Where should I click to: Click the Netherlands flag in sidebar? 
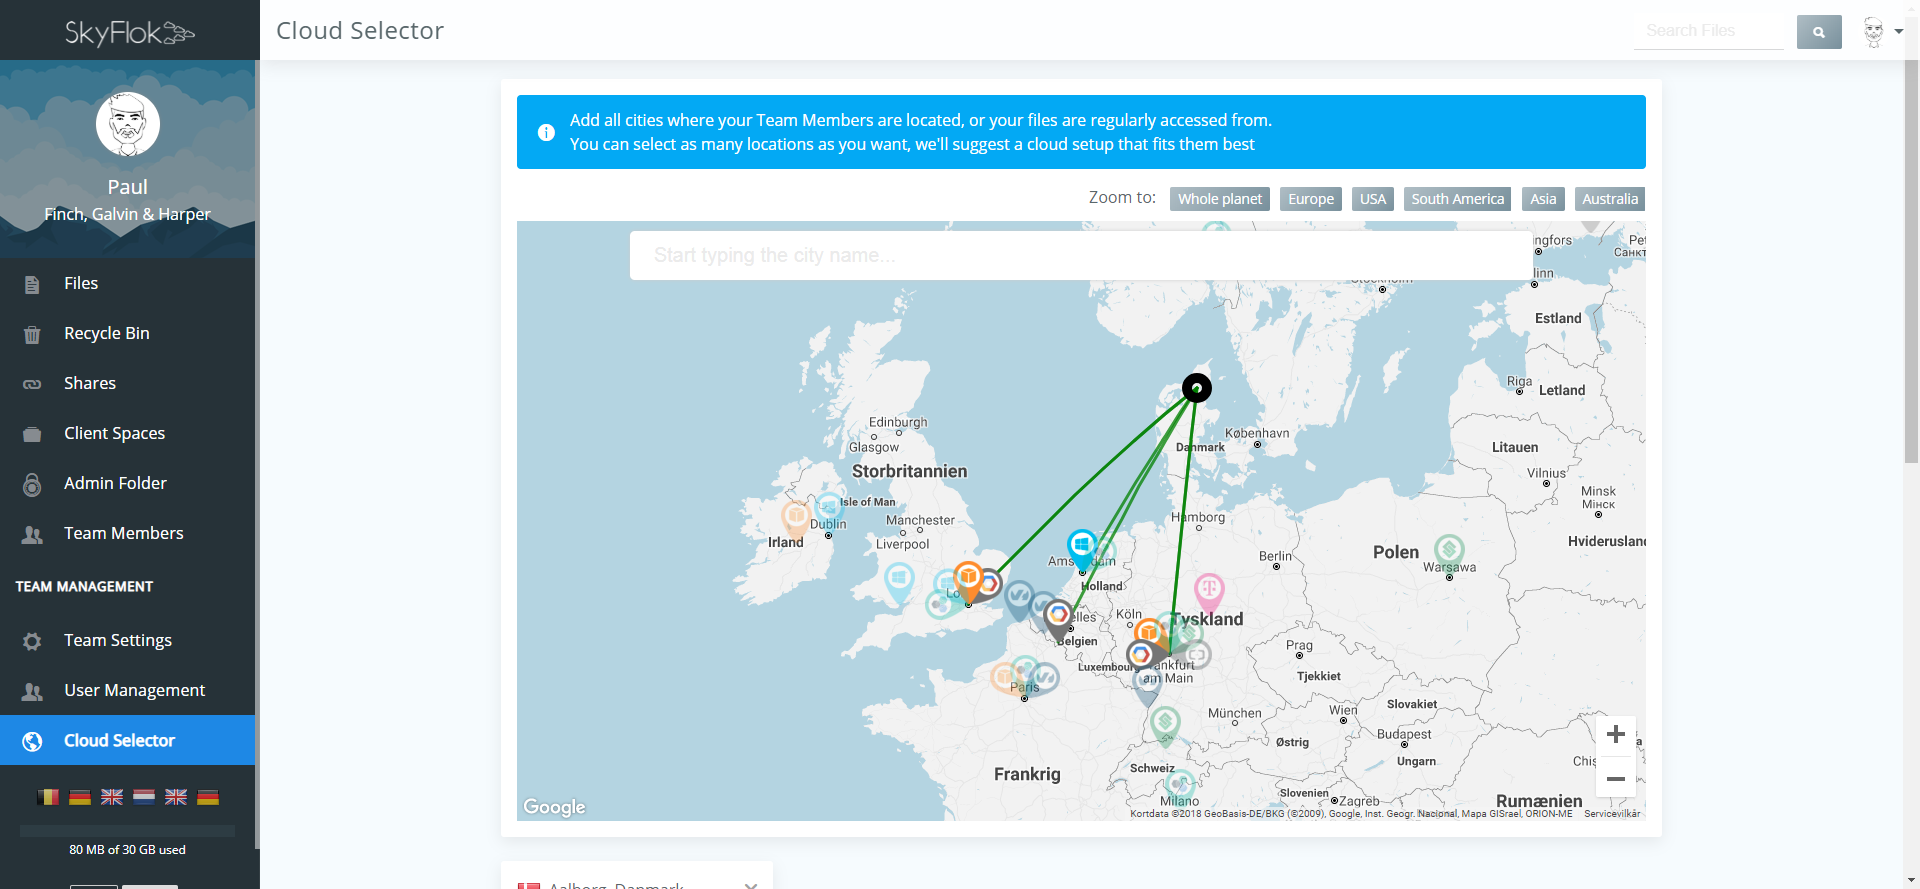click(144, 797)
